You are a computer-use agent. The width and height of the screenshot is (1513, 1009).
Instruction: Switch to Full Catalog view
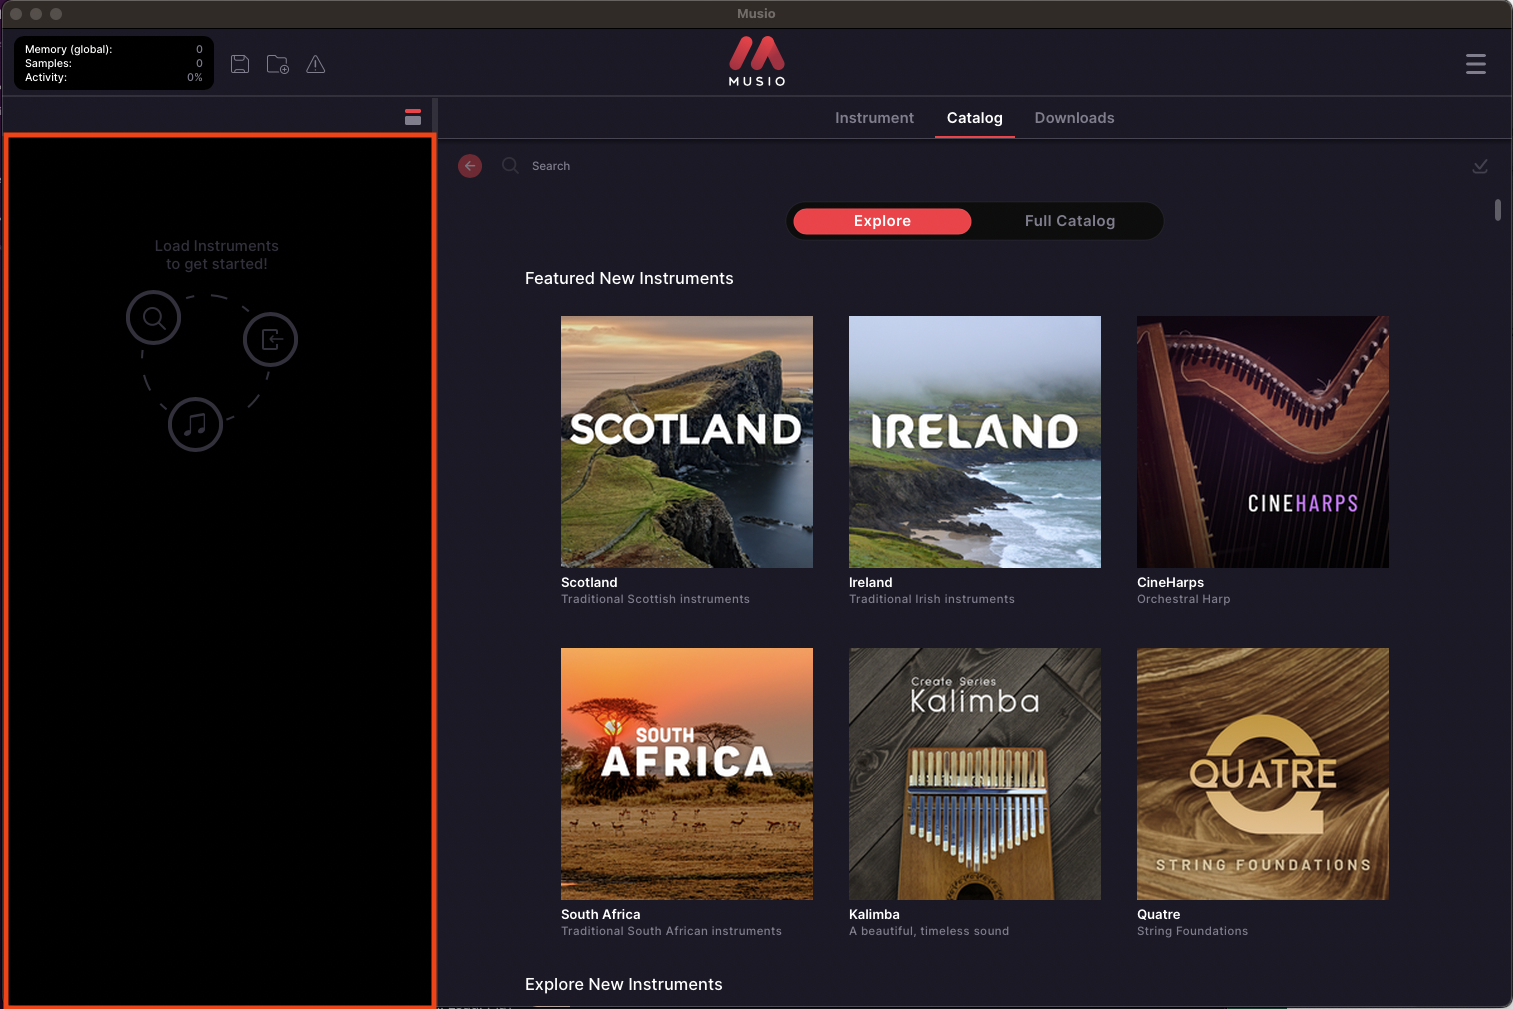coord(1069,221)
